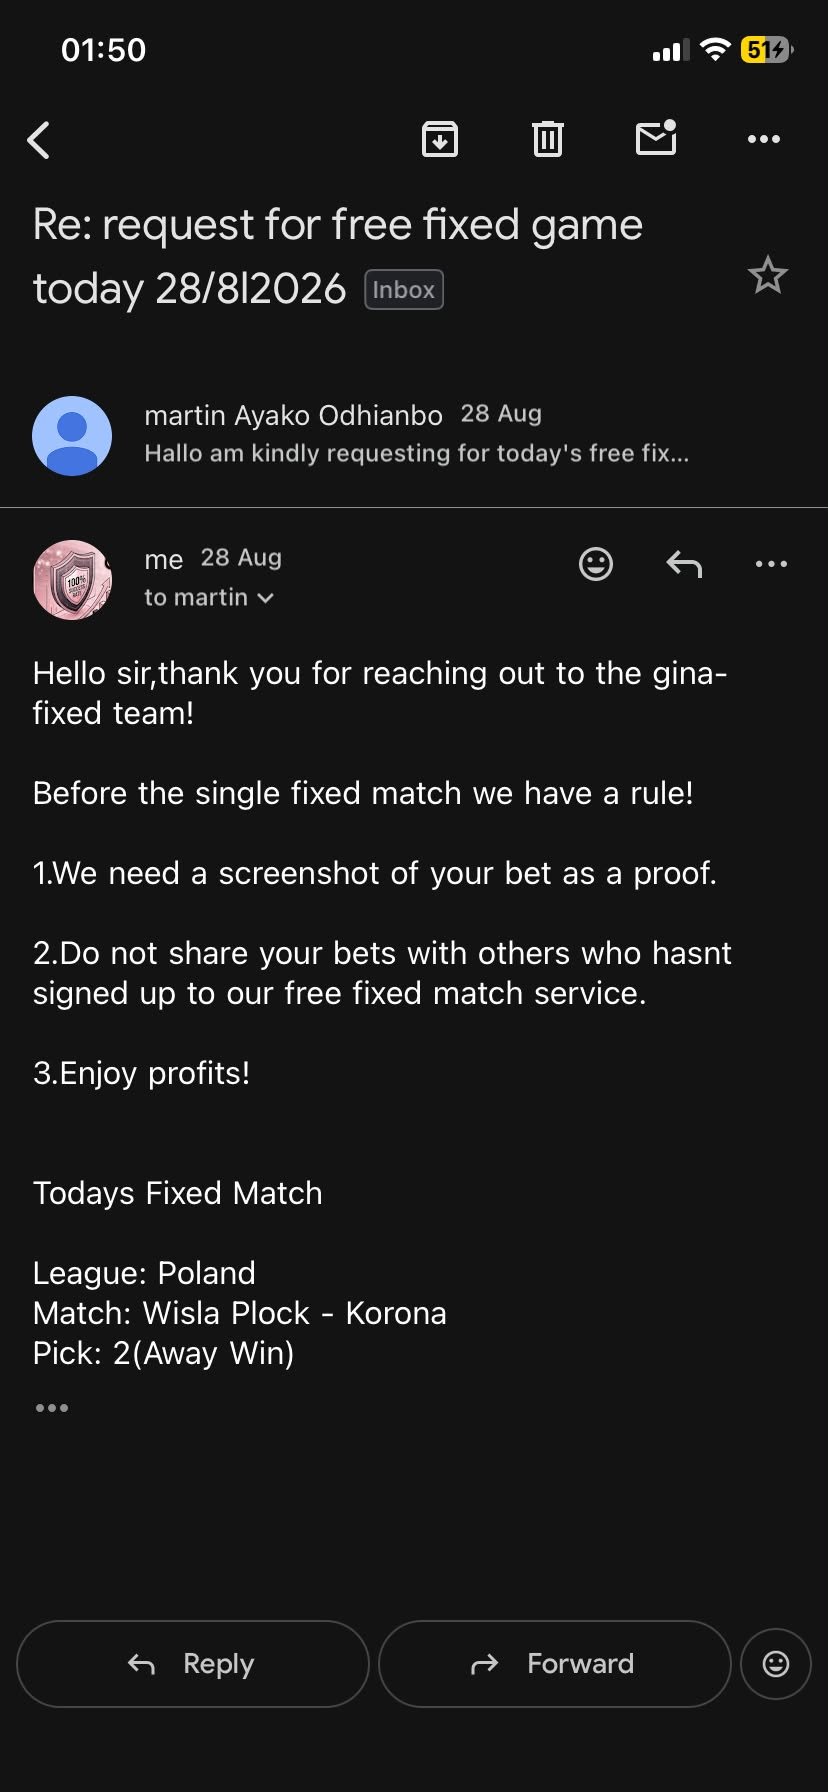Expand collapsed message from martin Ayako Odhianbo
The width and height of the screenshot is (828, 1792).
pos(414,433)
